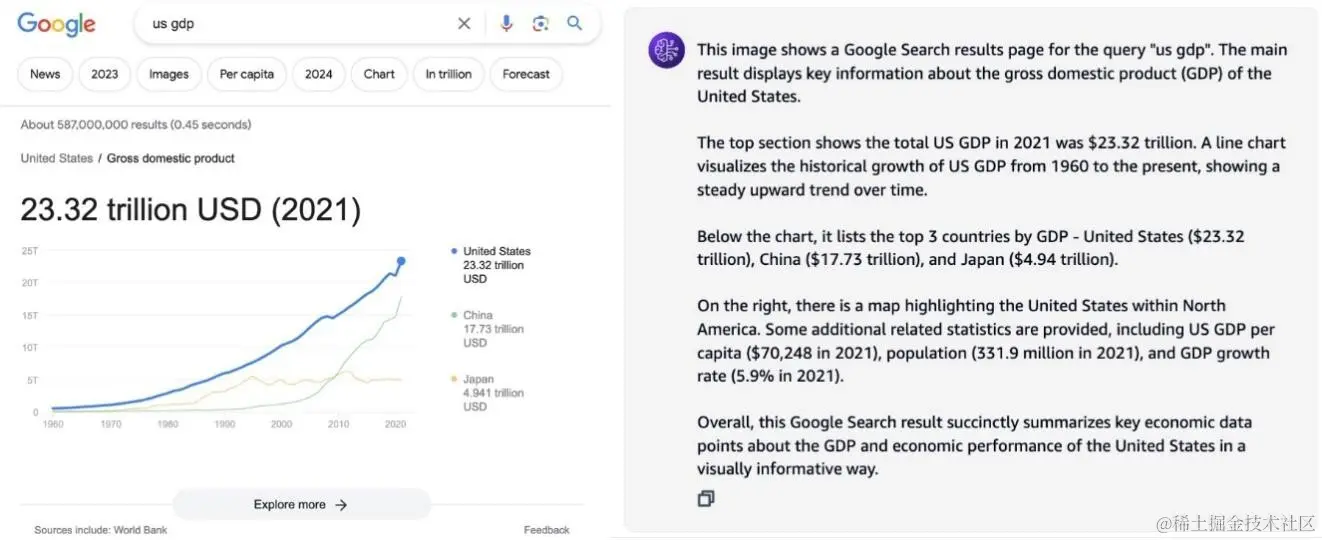
Task: Click the 25T label on the chart axis
Action: point(29,251)
